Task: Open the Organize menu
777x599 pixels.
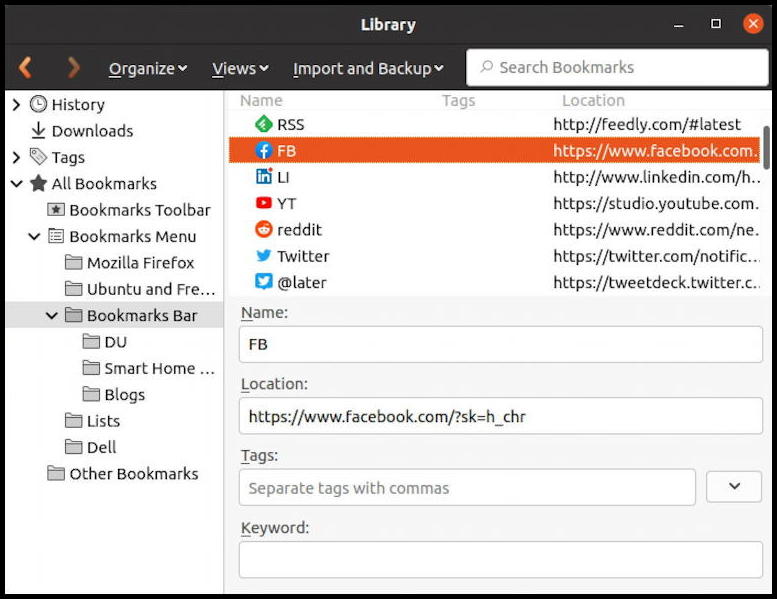Action: [148, 68]
